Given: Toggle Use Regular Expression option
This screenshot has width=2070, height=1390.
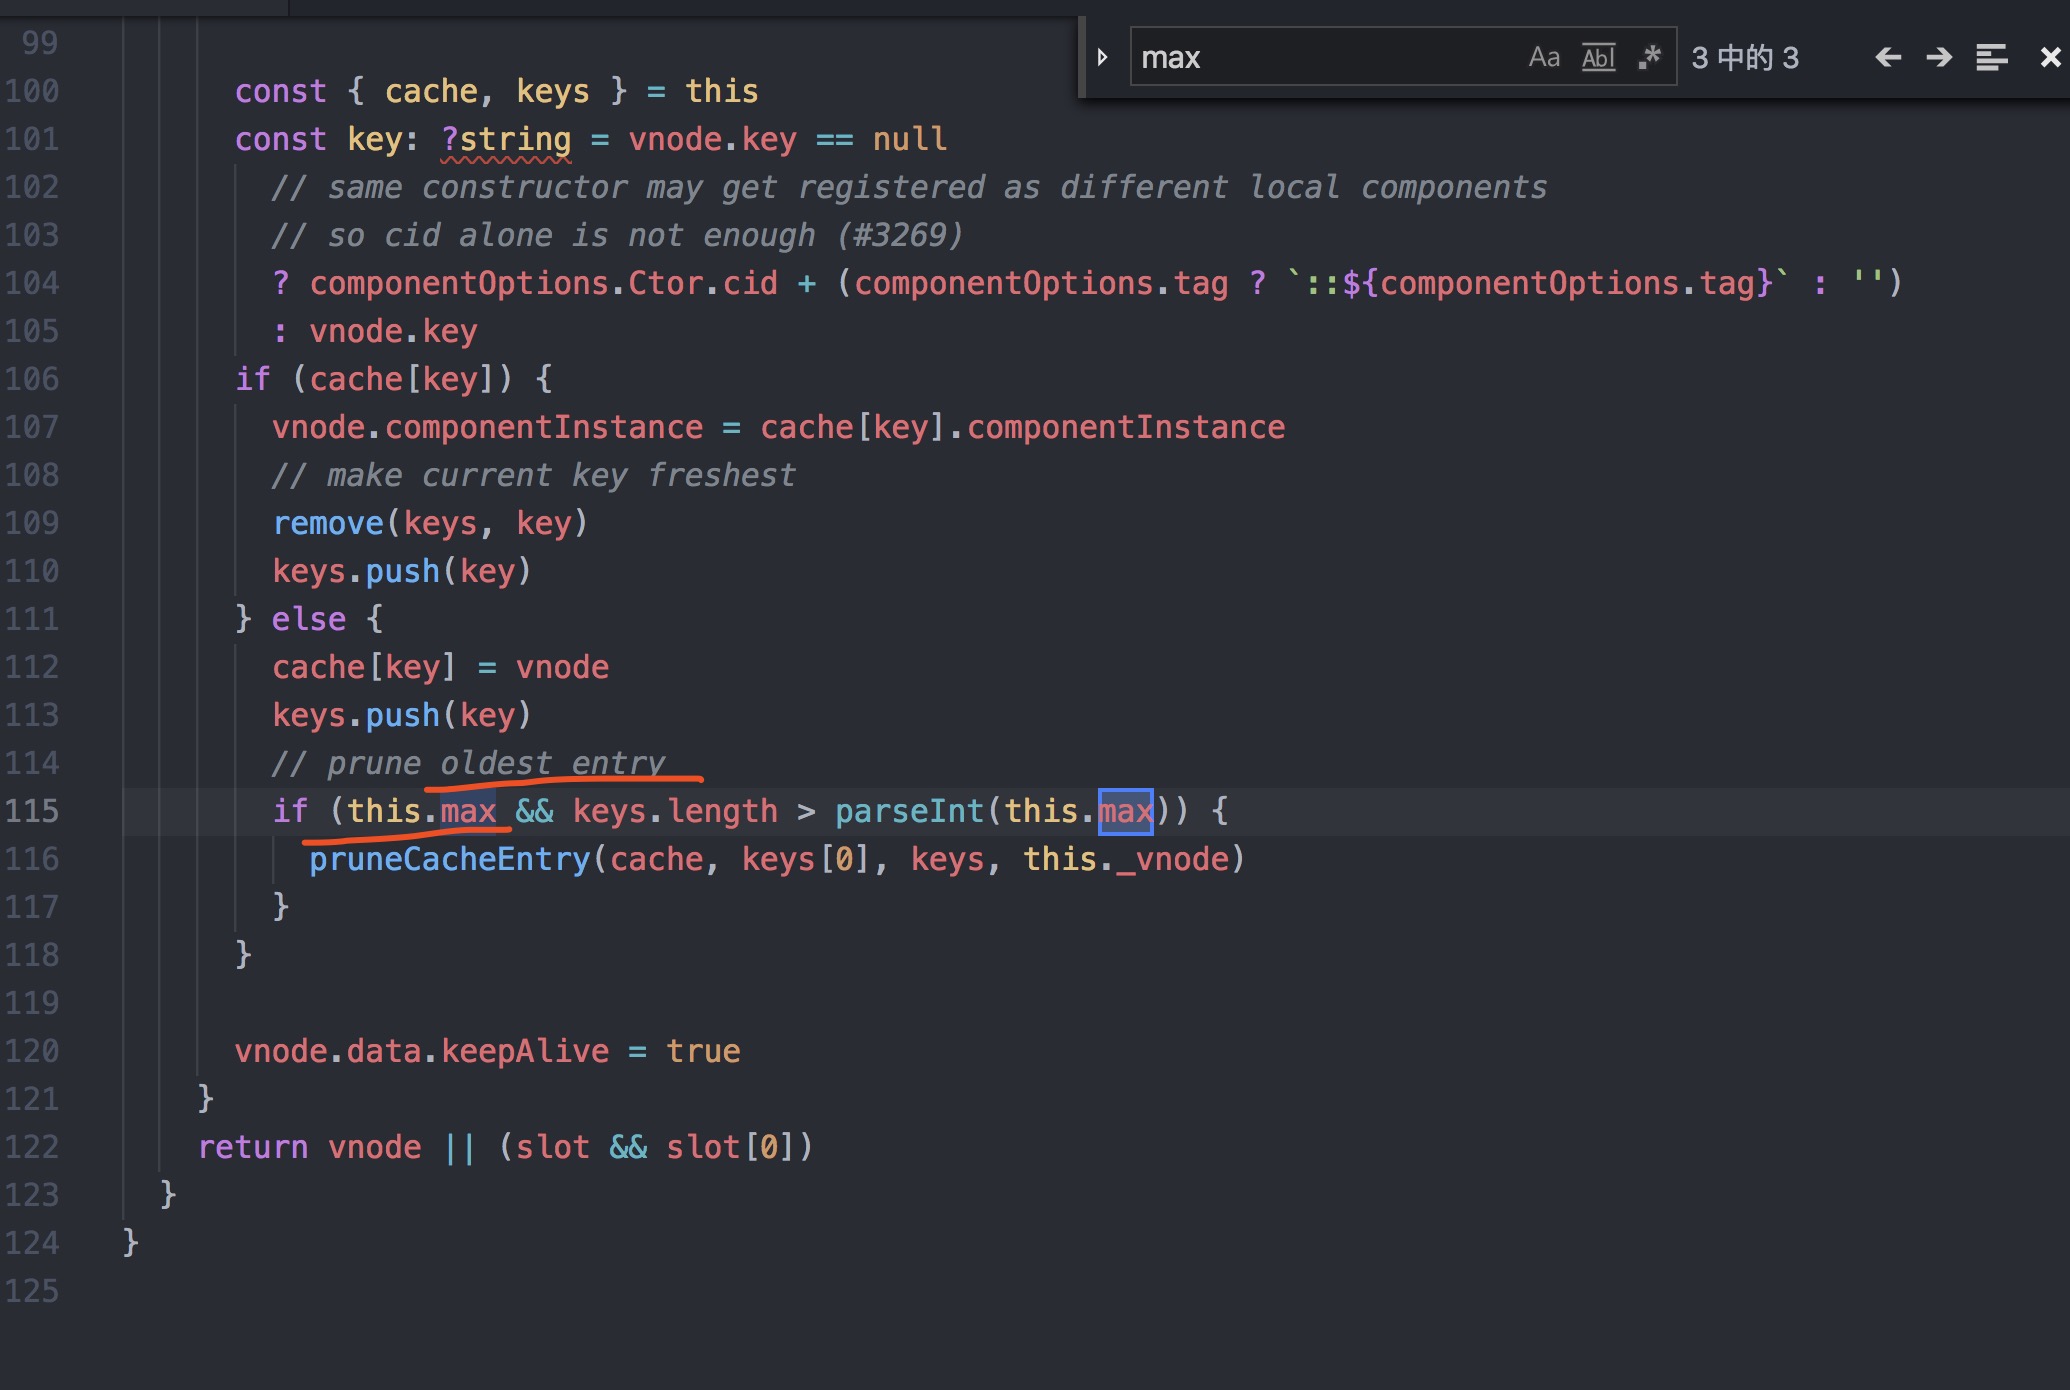Looking at the screenshot, I should (x=1650, y=58).
